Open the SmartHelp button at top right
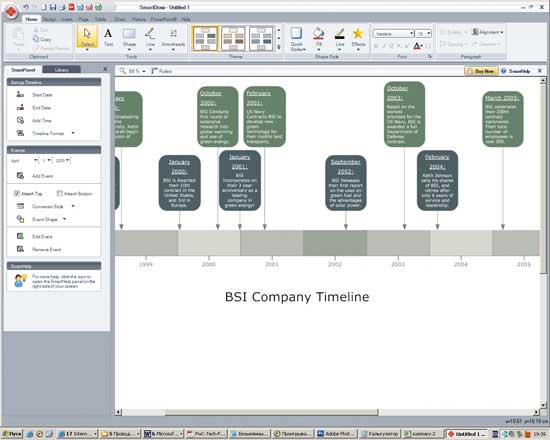Image resolution: width=550 pixels, height=440 pixels. (516, 71)
